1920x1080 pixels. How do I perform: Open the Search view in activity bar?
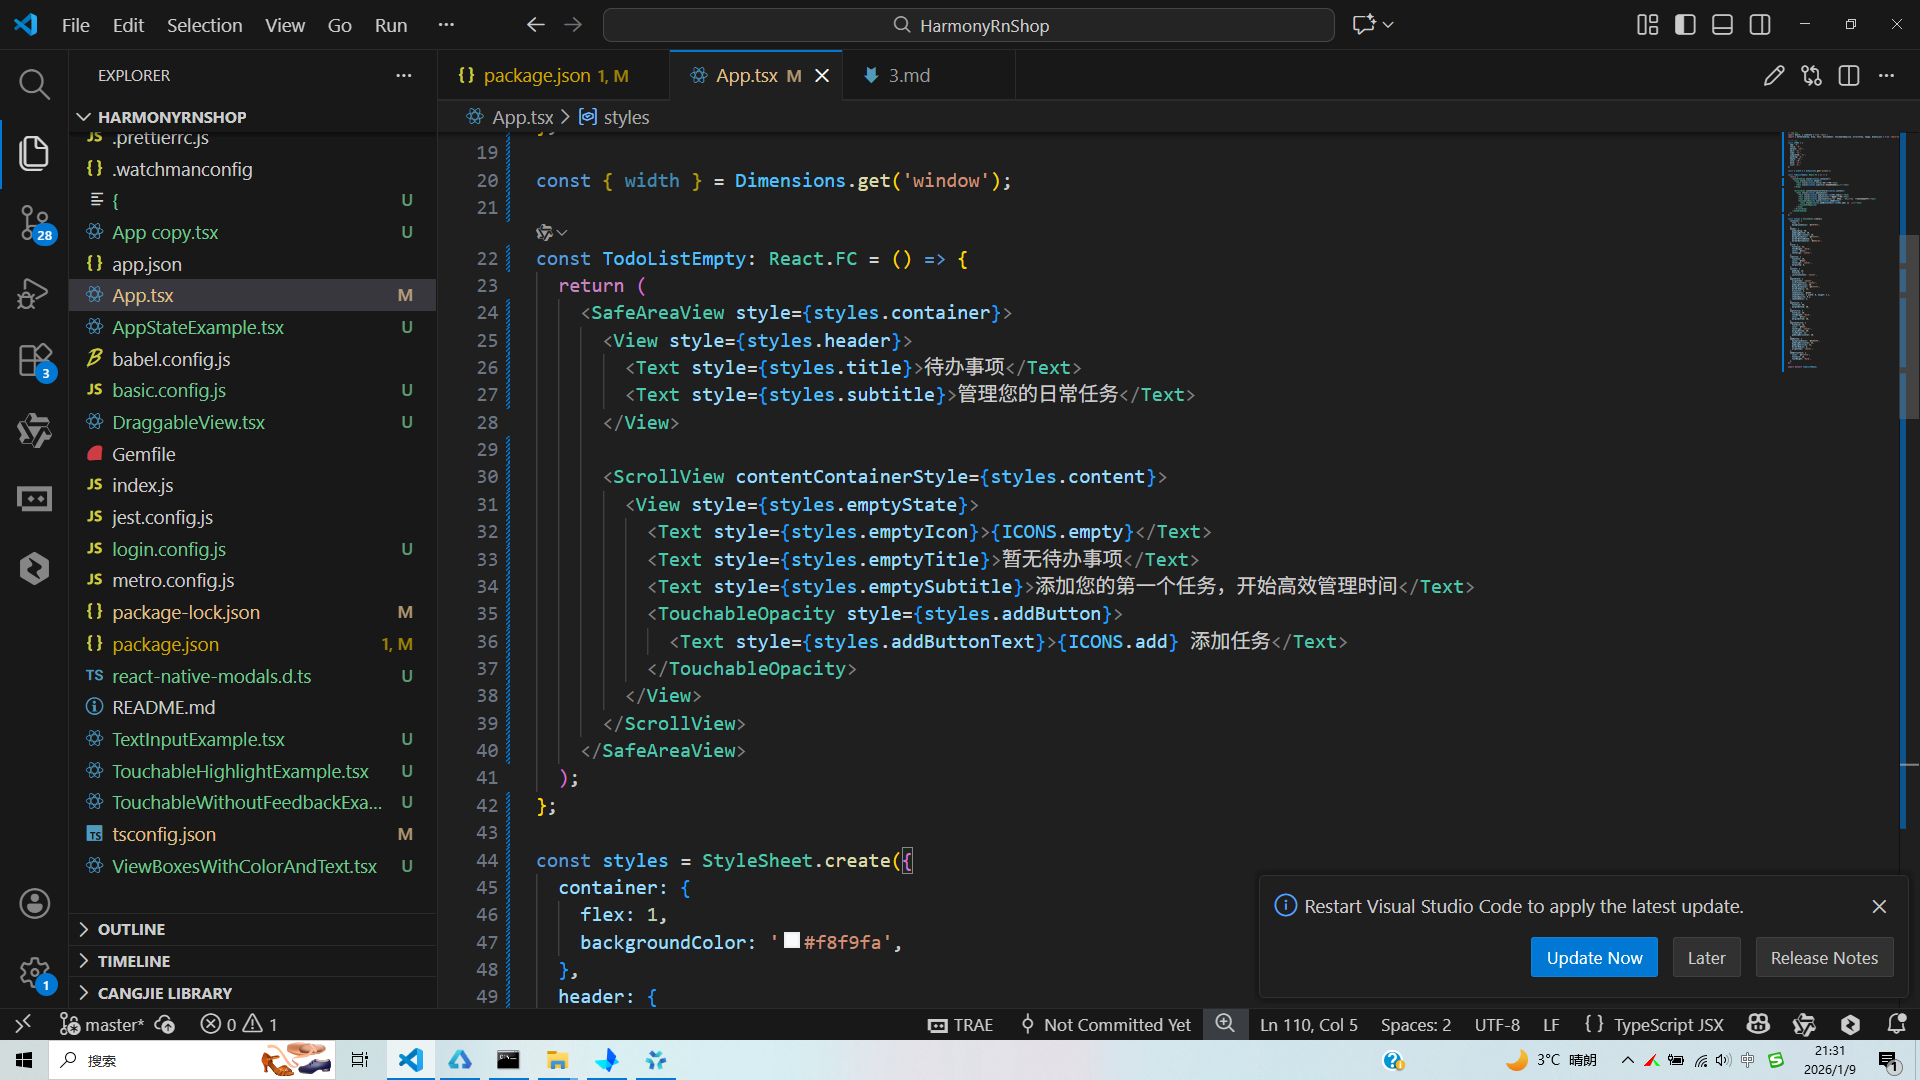pyautogui.click(x=34, y=84)
